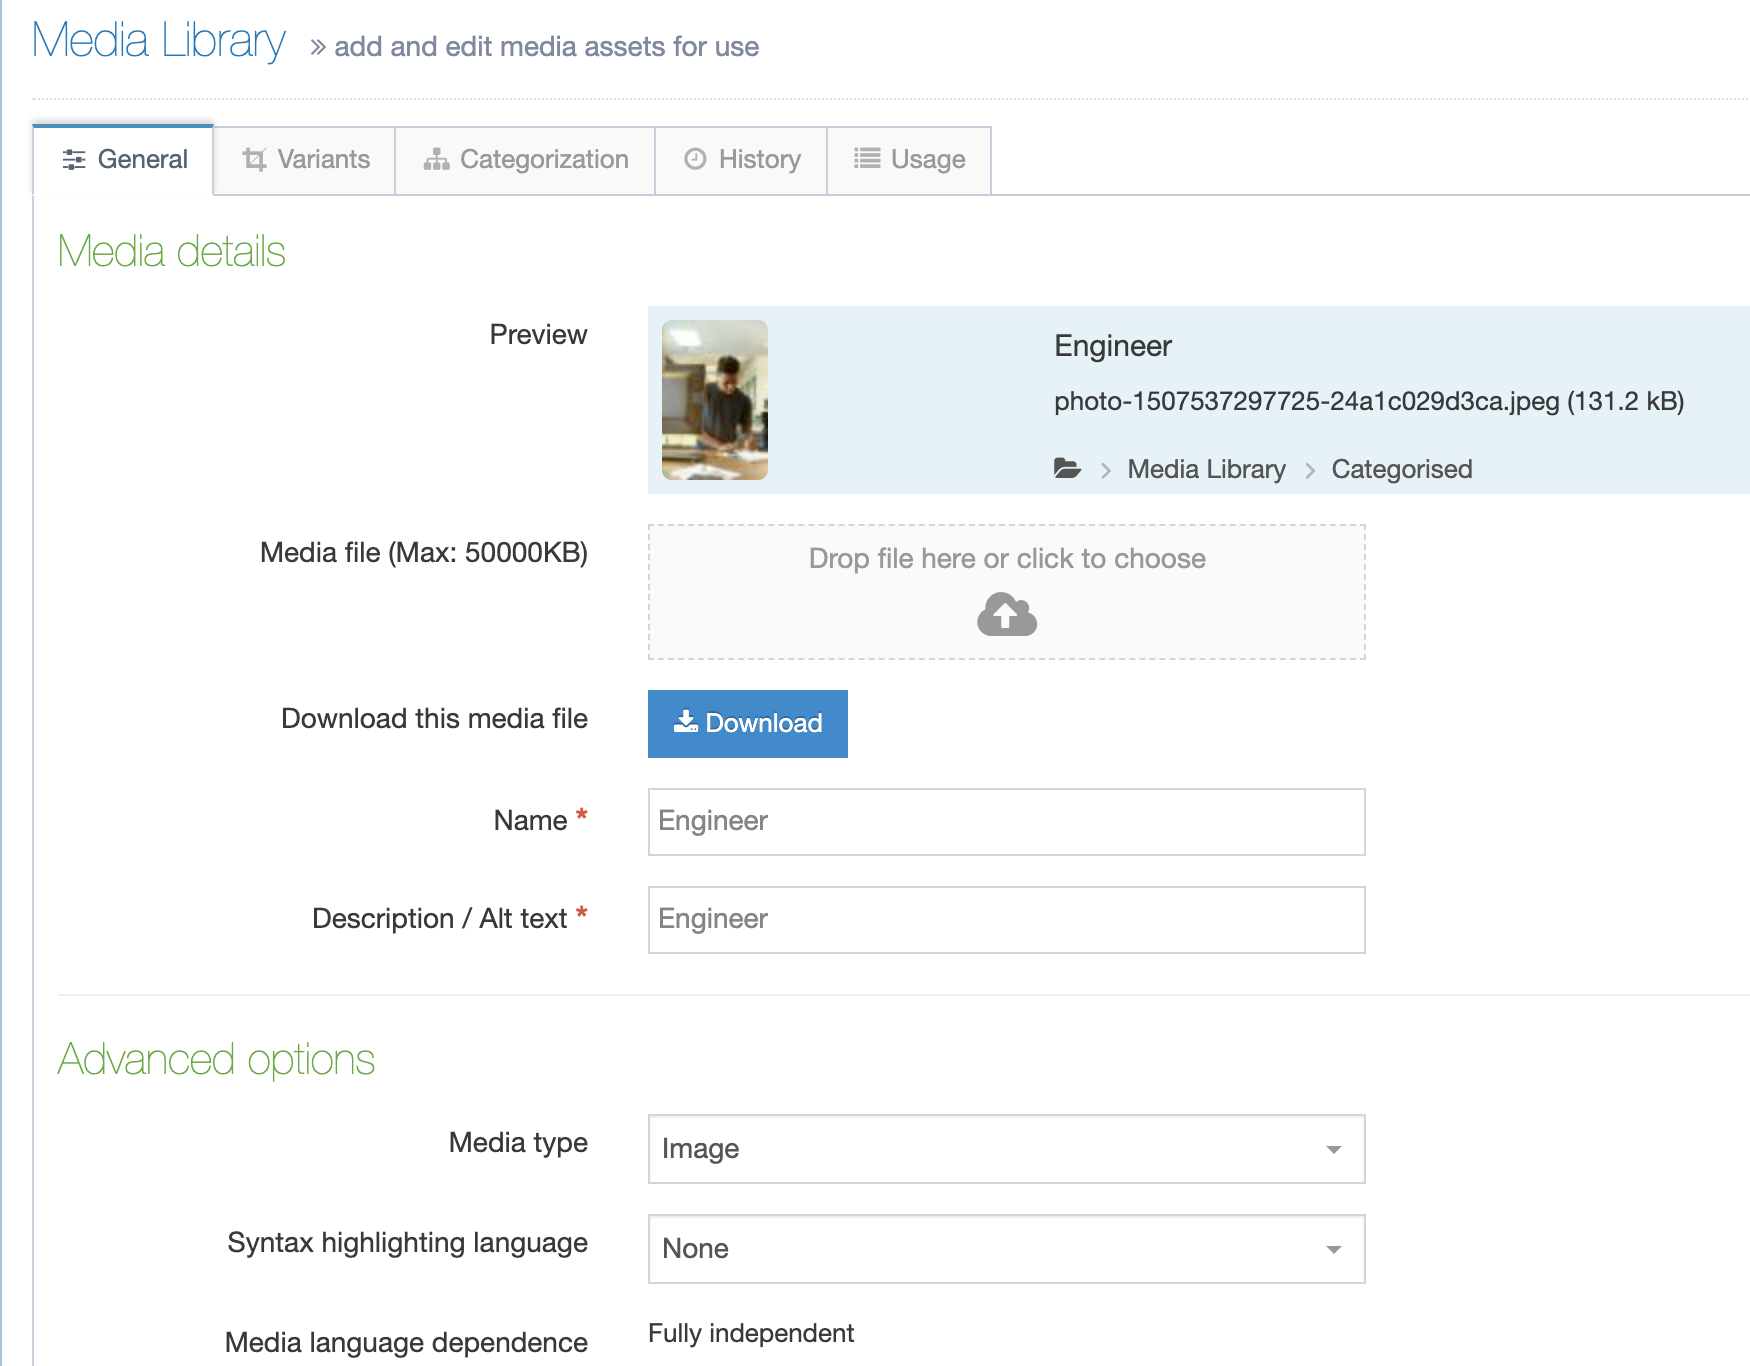Click into the Description / Alt text field
The width and height of the screenshot is (1750, 1366).
pyautogui.click(x=1005, y=920)
